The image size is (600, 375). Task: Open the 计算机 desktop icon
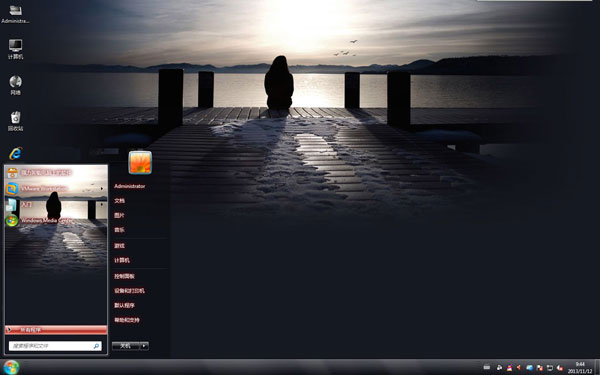pyautogui.click(x=15, y=49)
